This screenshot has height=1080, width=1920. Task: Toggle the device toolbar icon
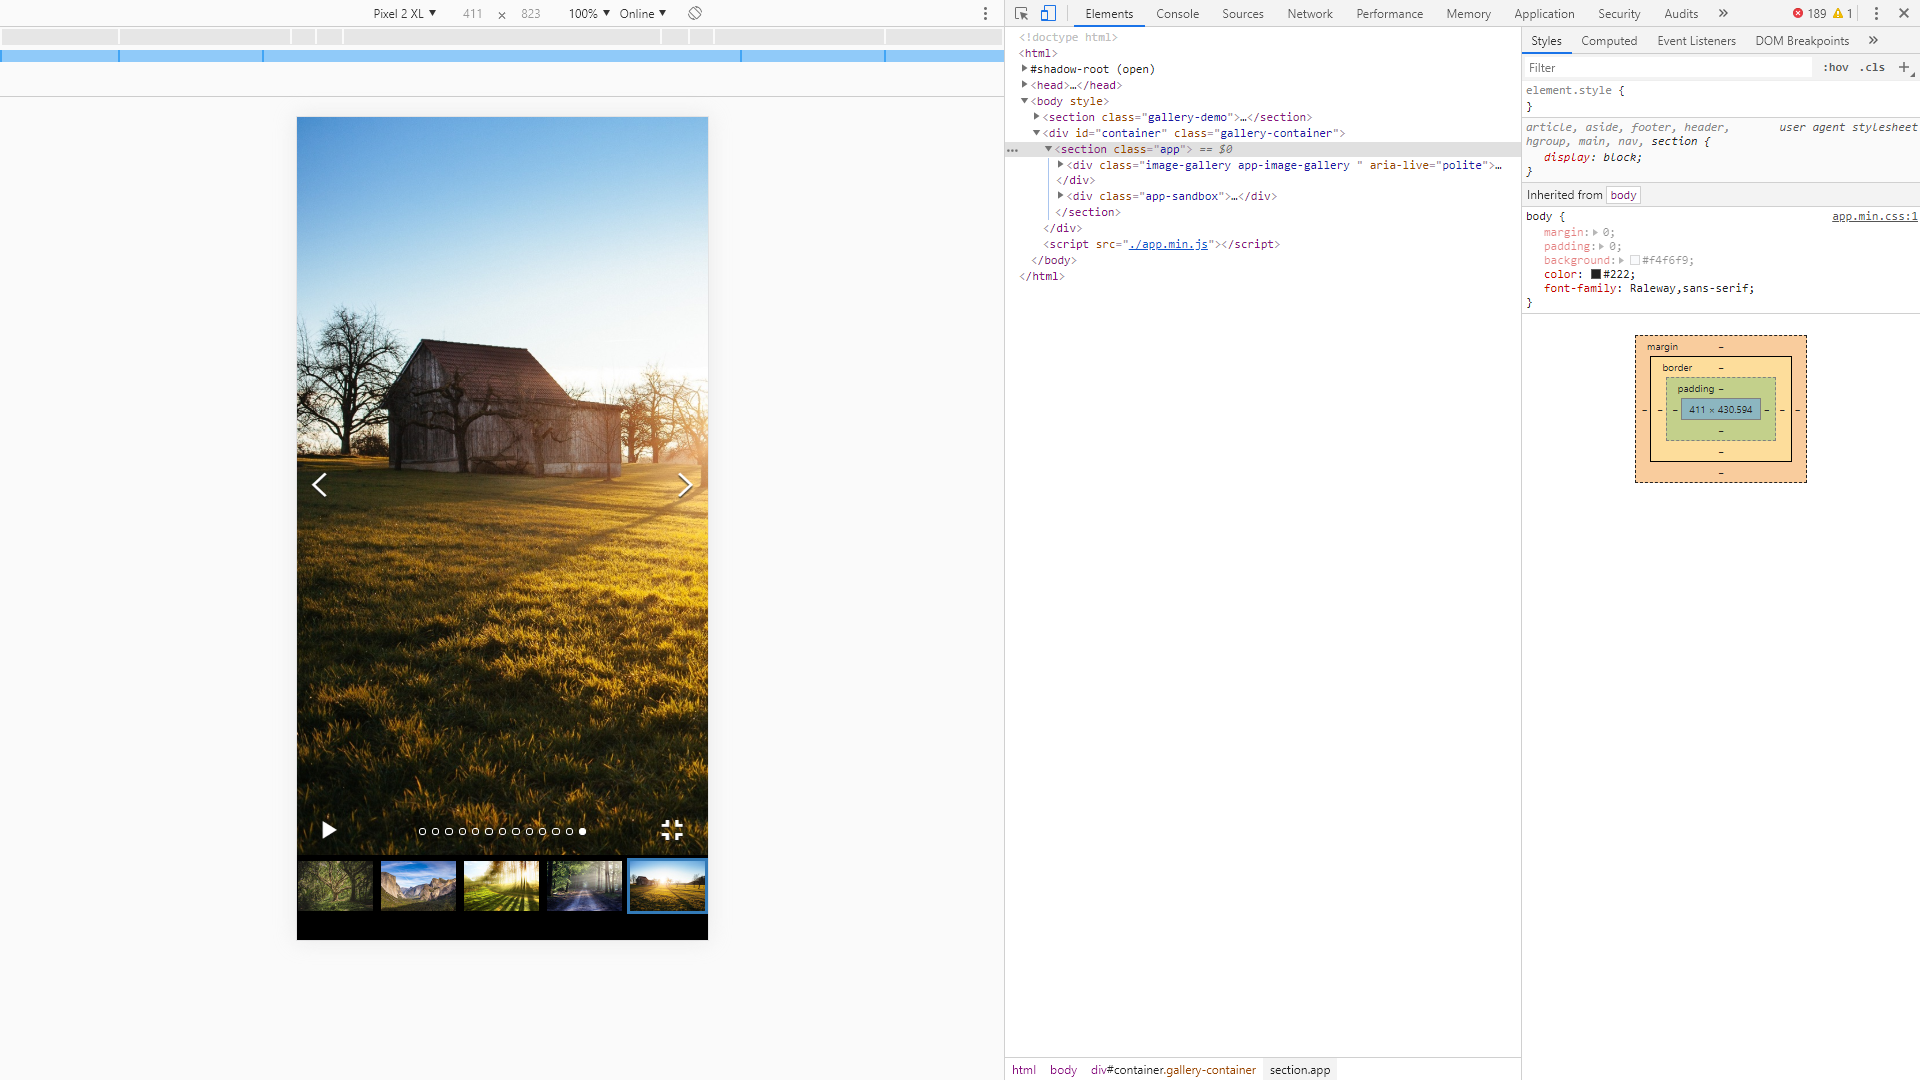(1048, 13)
